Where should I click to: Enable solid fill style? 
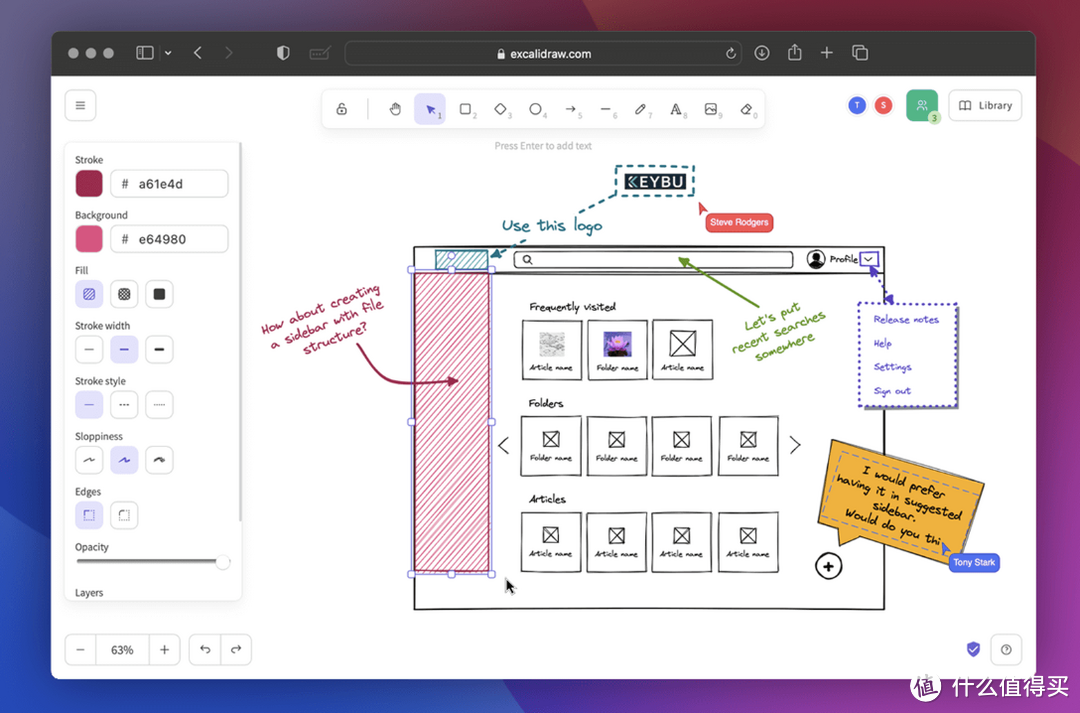click(x=158, y=293)
